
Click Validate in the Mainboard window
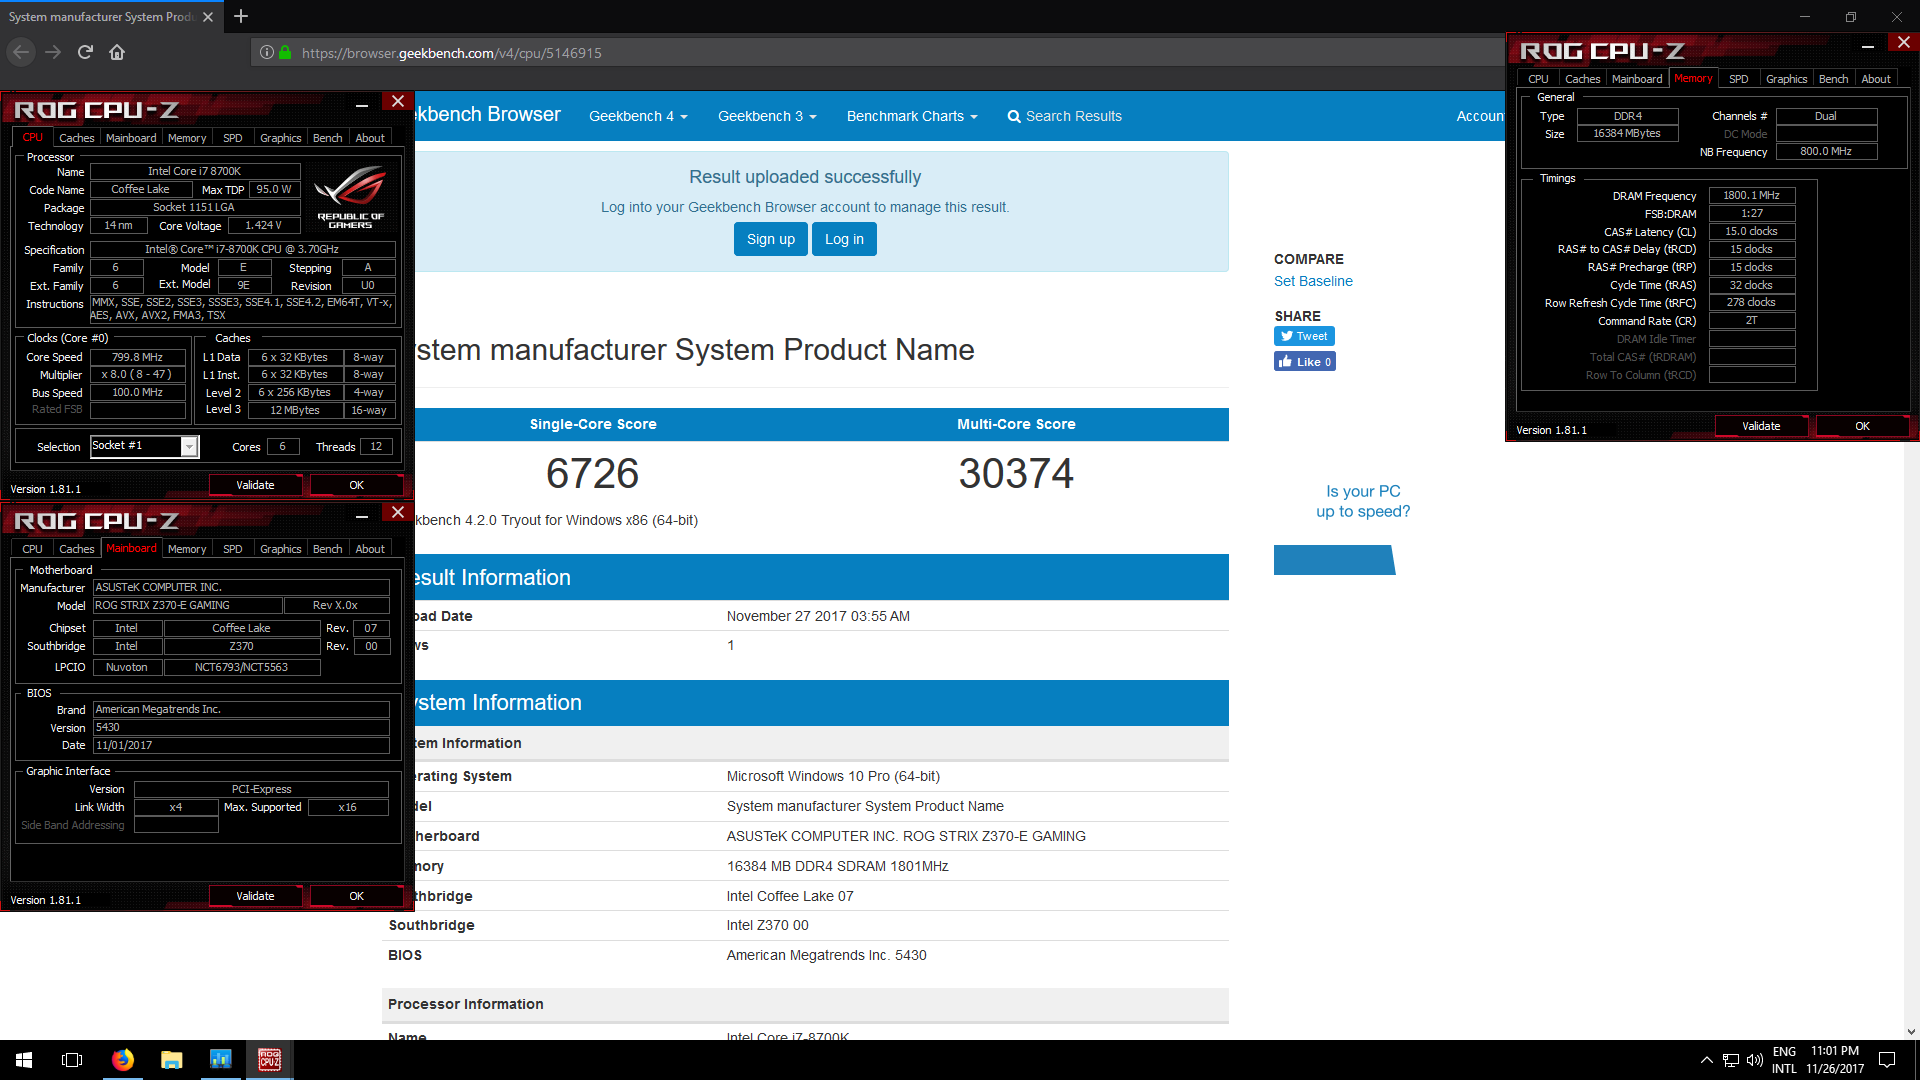(255, 896)
